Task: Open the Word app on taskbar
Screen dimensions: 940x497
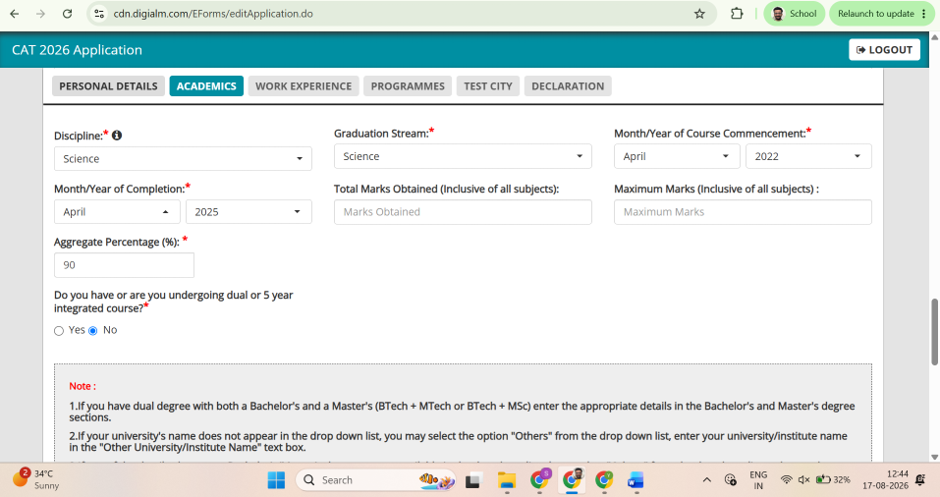Action: [x=636, y=480]
